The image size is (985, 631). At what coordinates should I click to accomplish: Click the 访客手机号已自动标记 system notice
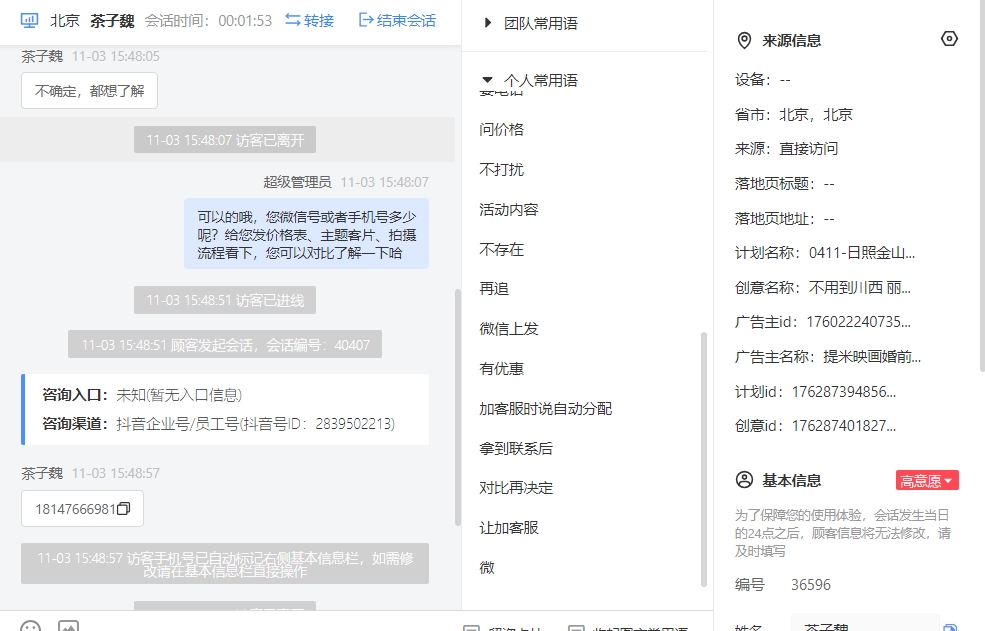click(225, 564)
